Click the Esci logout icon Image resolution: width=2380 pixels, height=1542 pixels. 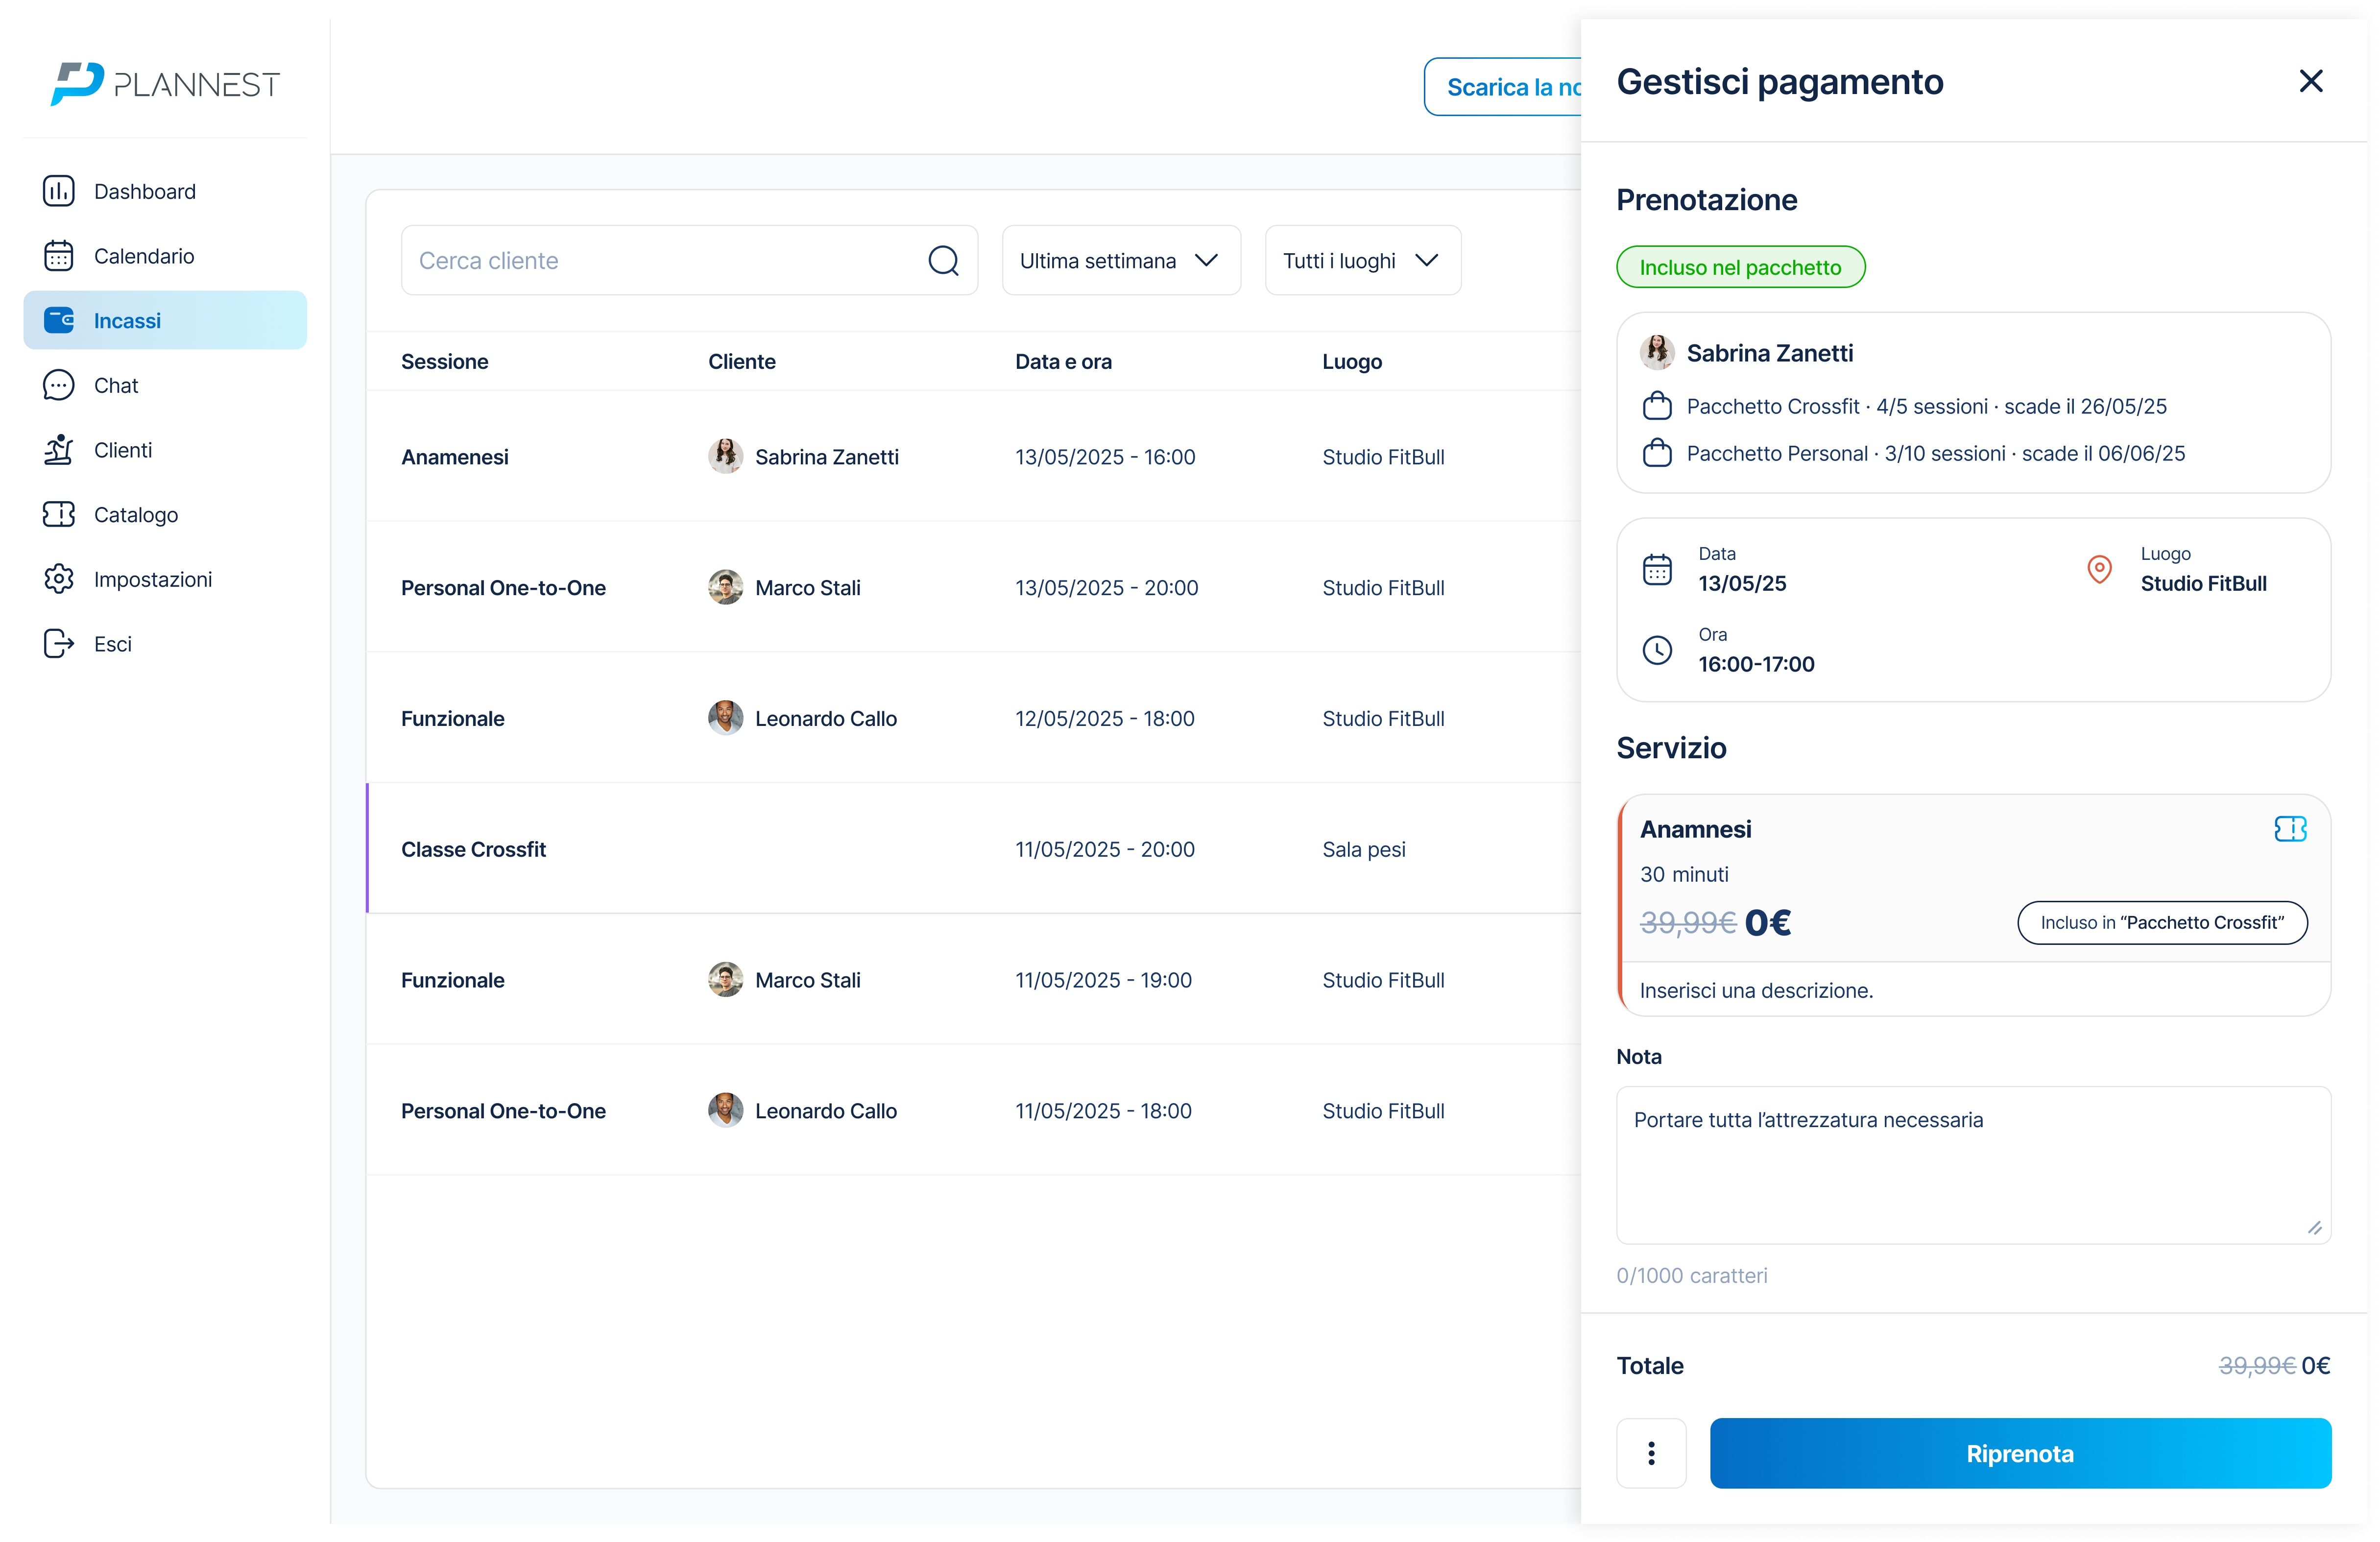59,644
